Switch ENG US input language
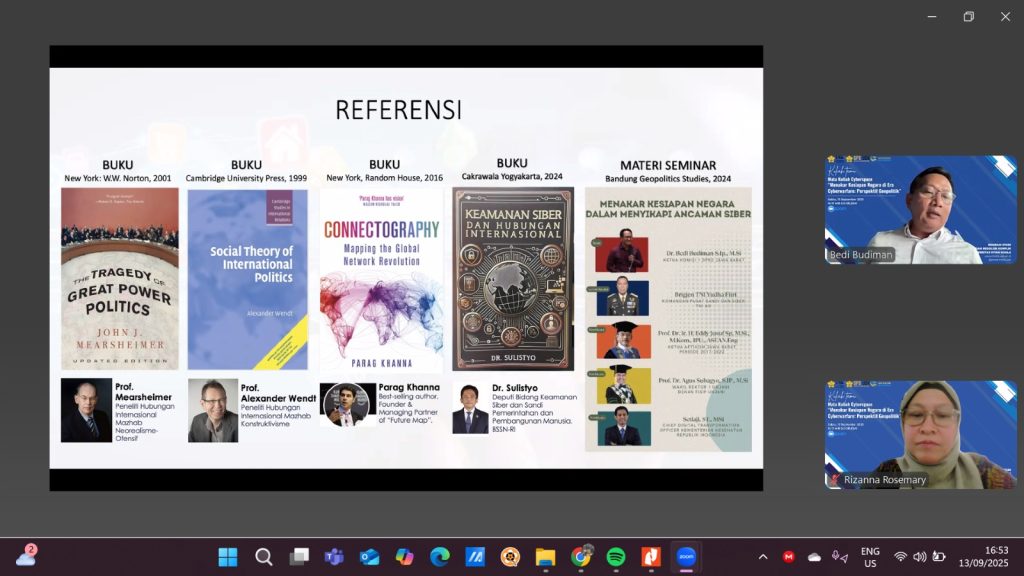Image resolution: width=1024 pixels, height=576 pixels. click(x=871, y=557)
